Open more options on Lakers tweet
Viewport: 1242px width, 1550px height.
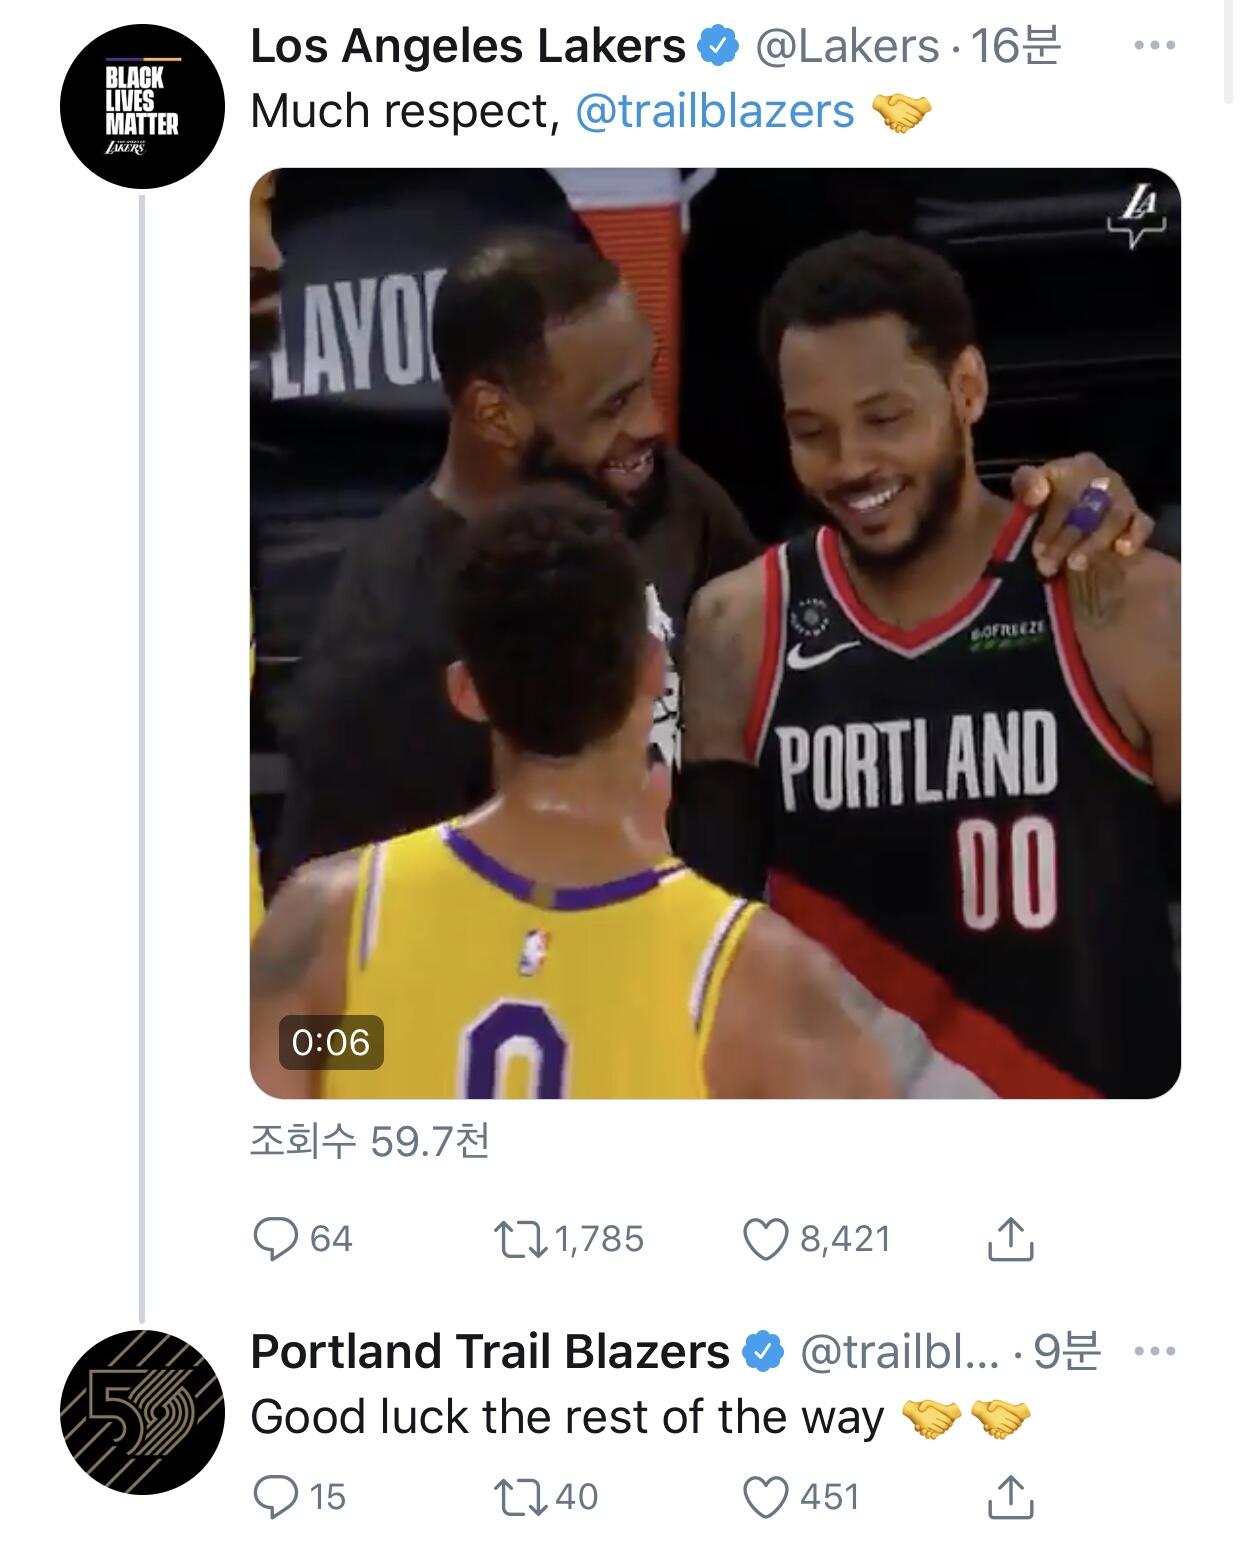[1155, 46]
